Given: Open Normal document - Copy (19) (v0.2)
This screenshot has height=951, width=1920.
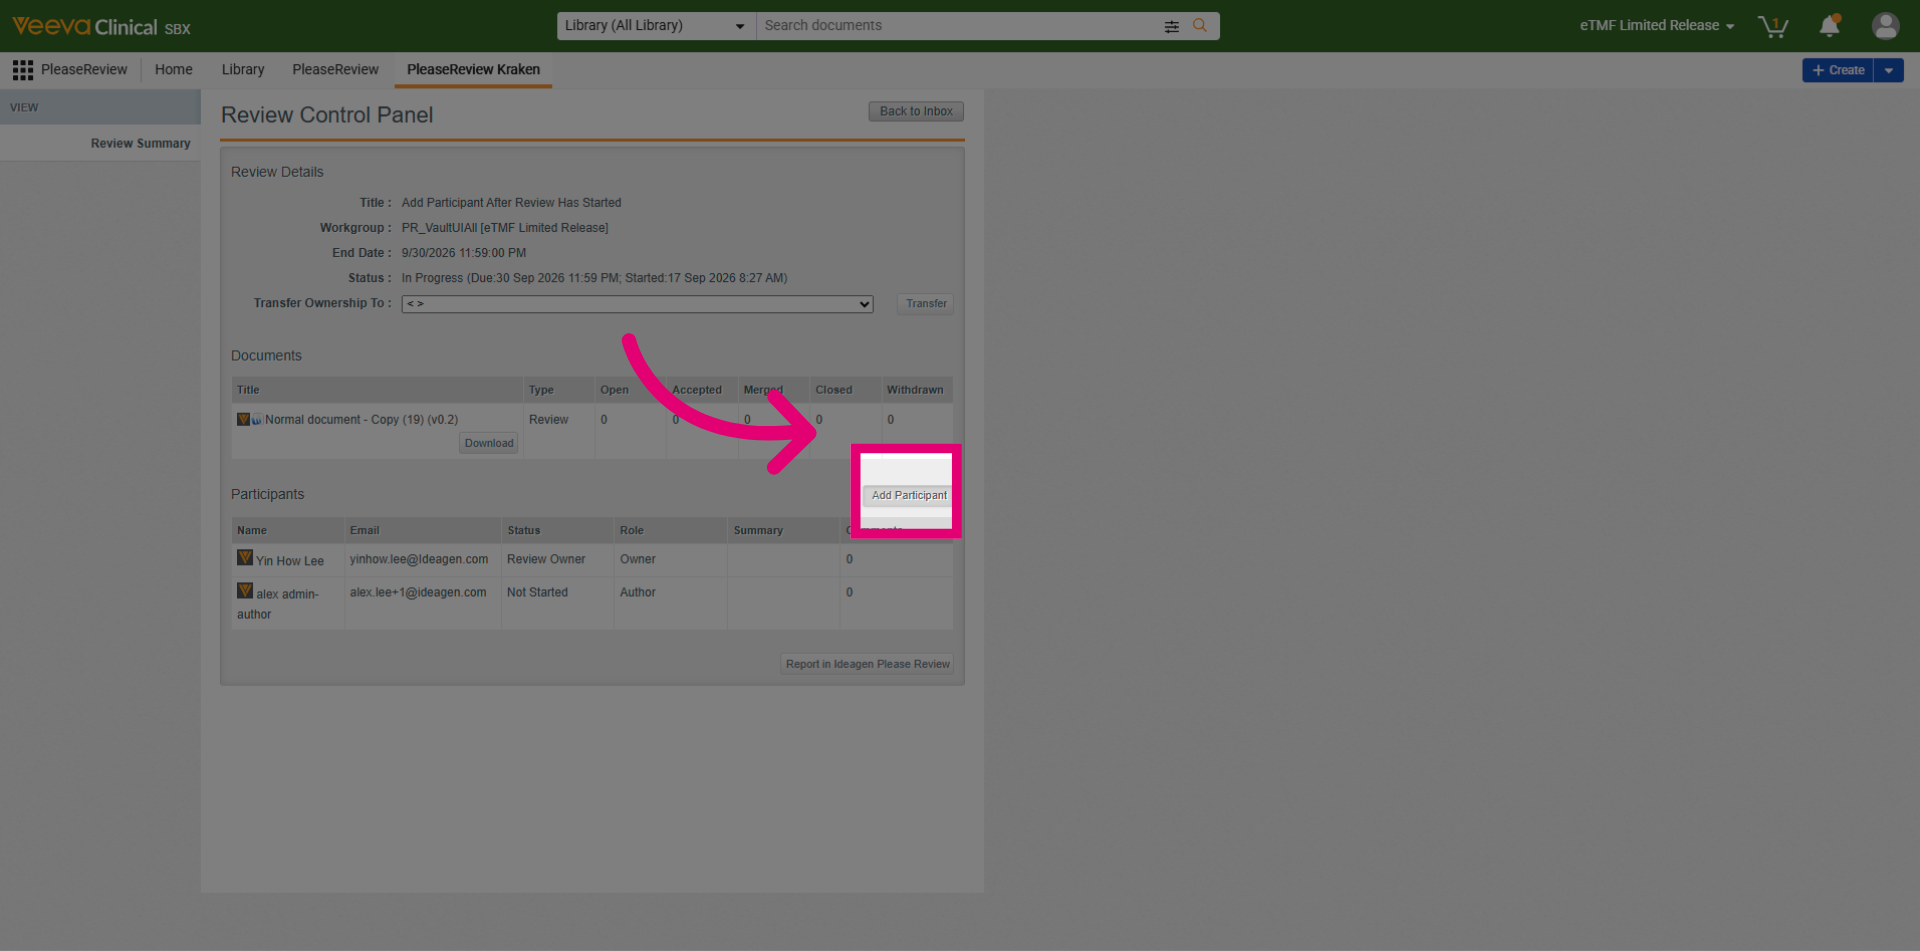Looking at the screenshot, I should click(x=361, y=420).
